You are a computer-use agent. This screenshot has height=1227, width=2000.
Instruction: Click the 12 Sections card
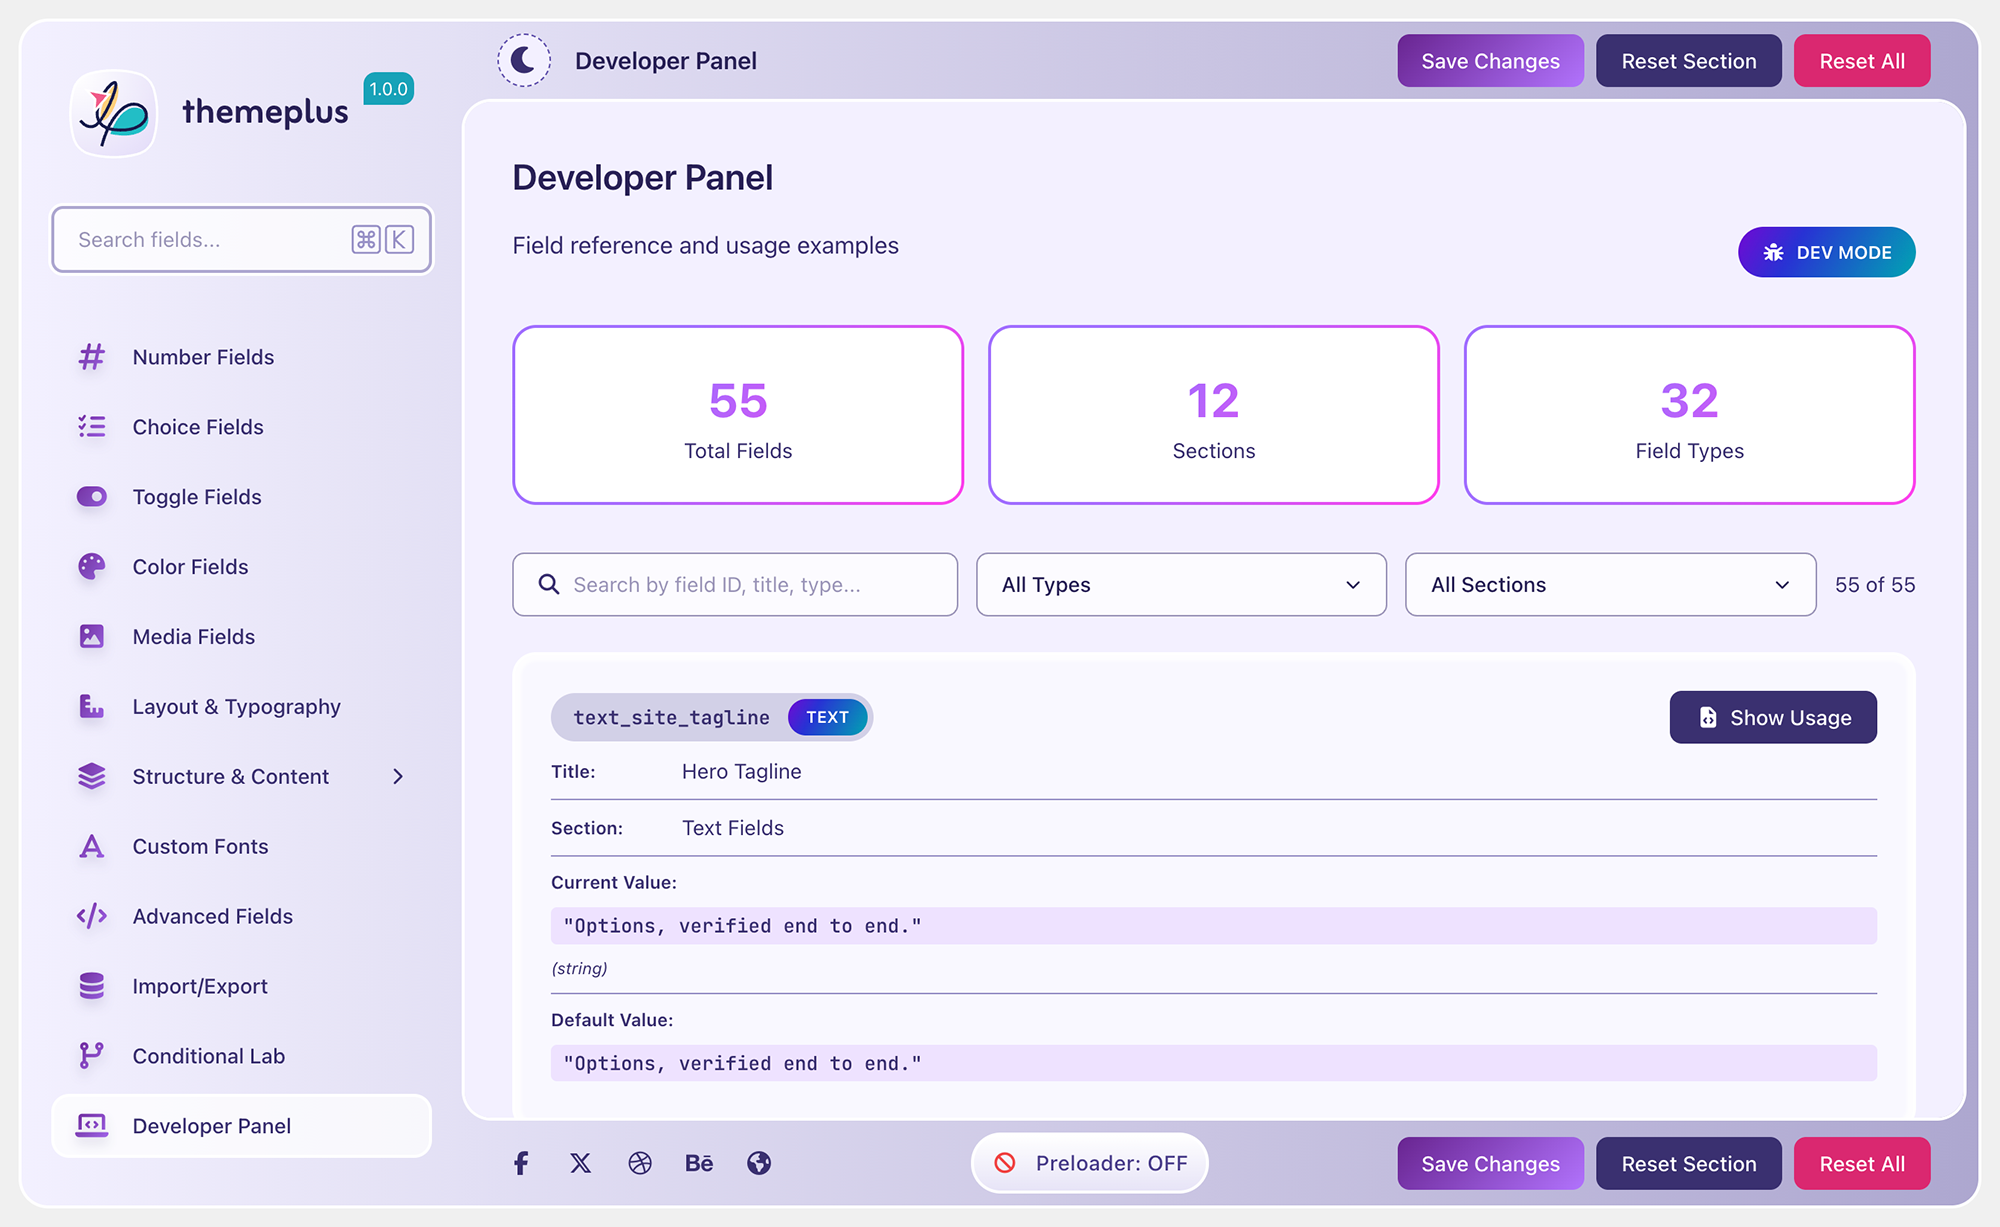click(x=1213, y=415)
